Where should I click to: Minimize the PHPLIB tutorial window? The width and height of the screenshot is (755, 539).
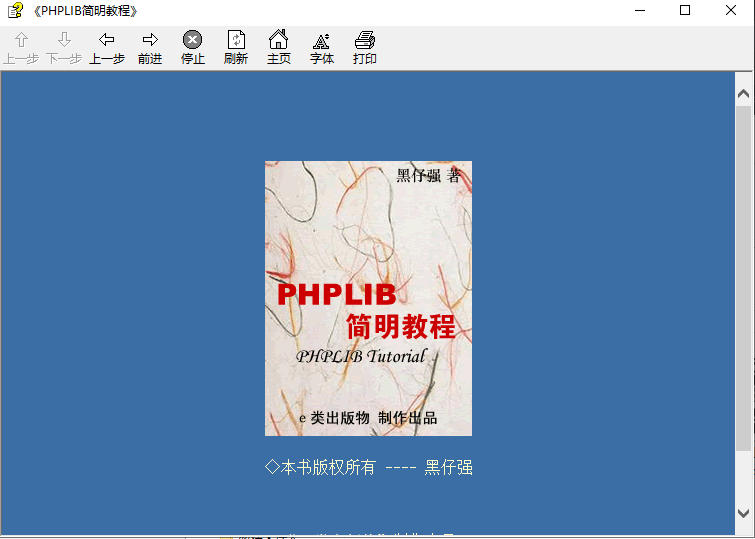pos(640,11)
